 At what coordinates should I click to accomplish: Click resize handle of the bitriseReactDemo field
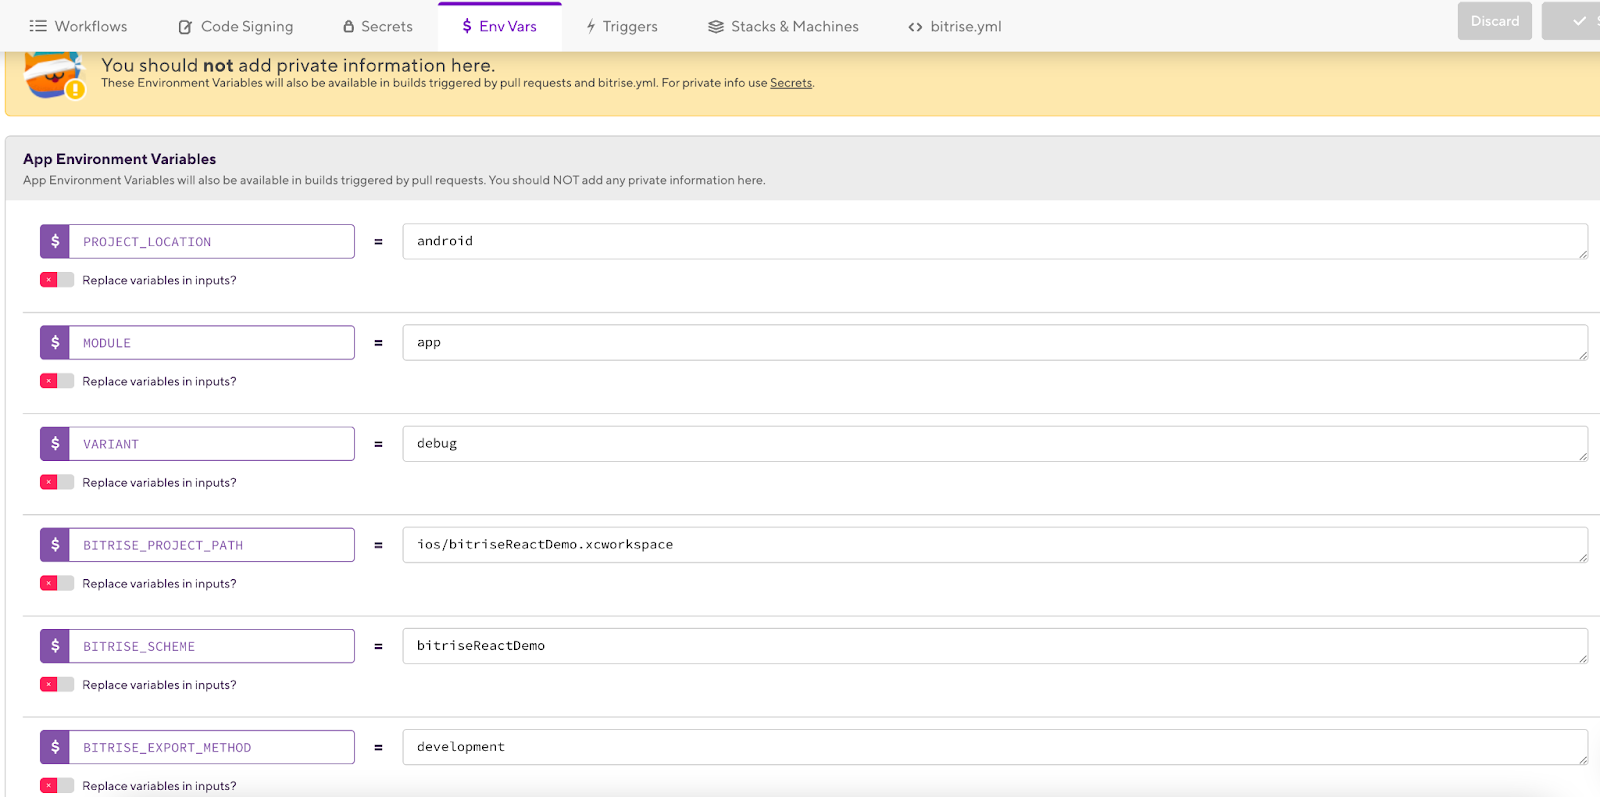1583,658
